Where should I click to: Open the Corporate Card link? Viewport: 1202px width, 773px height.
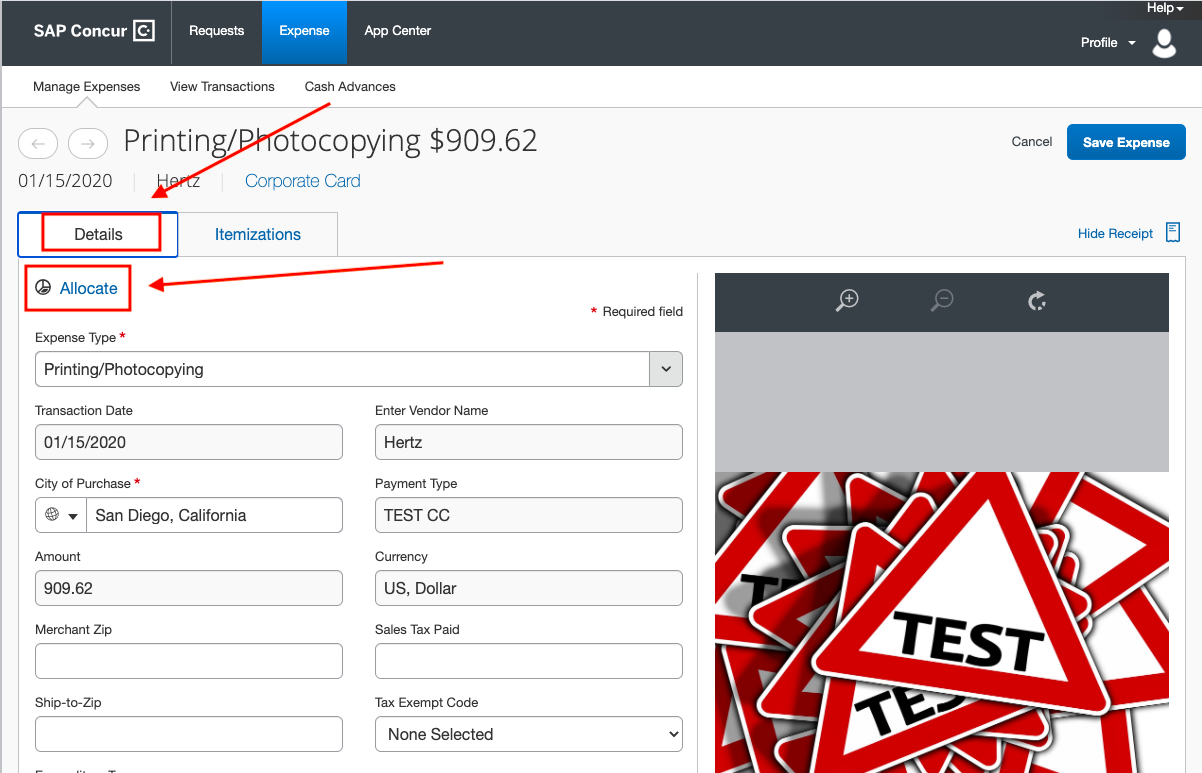[303, 181]
